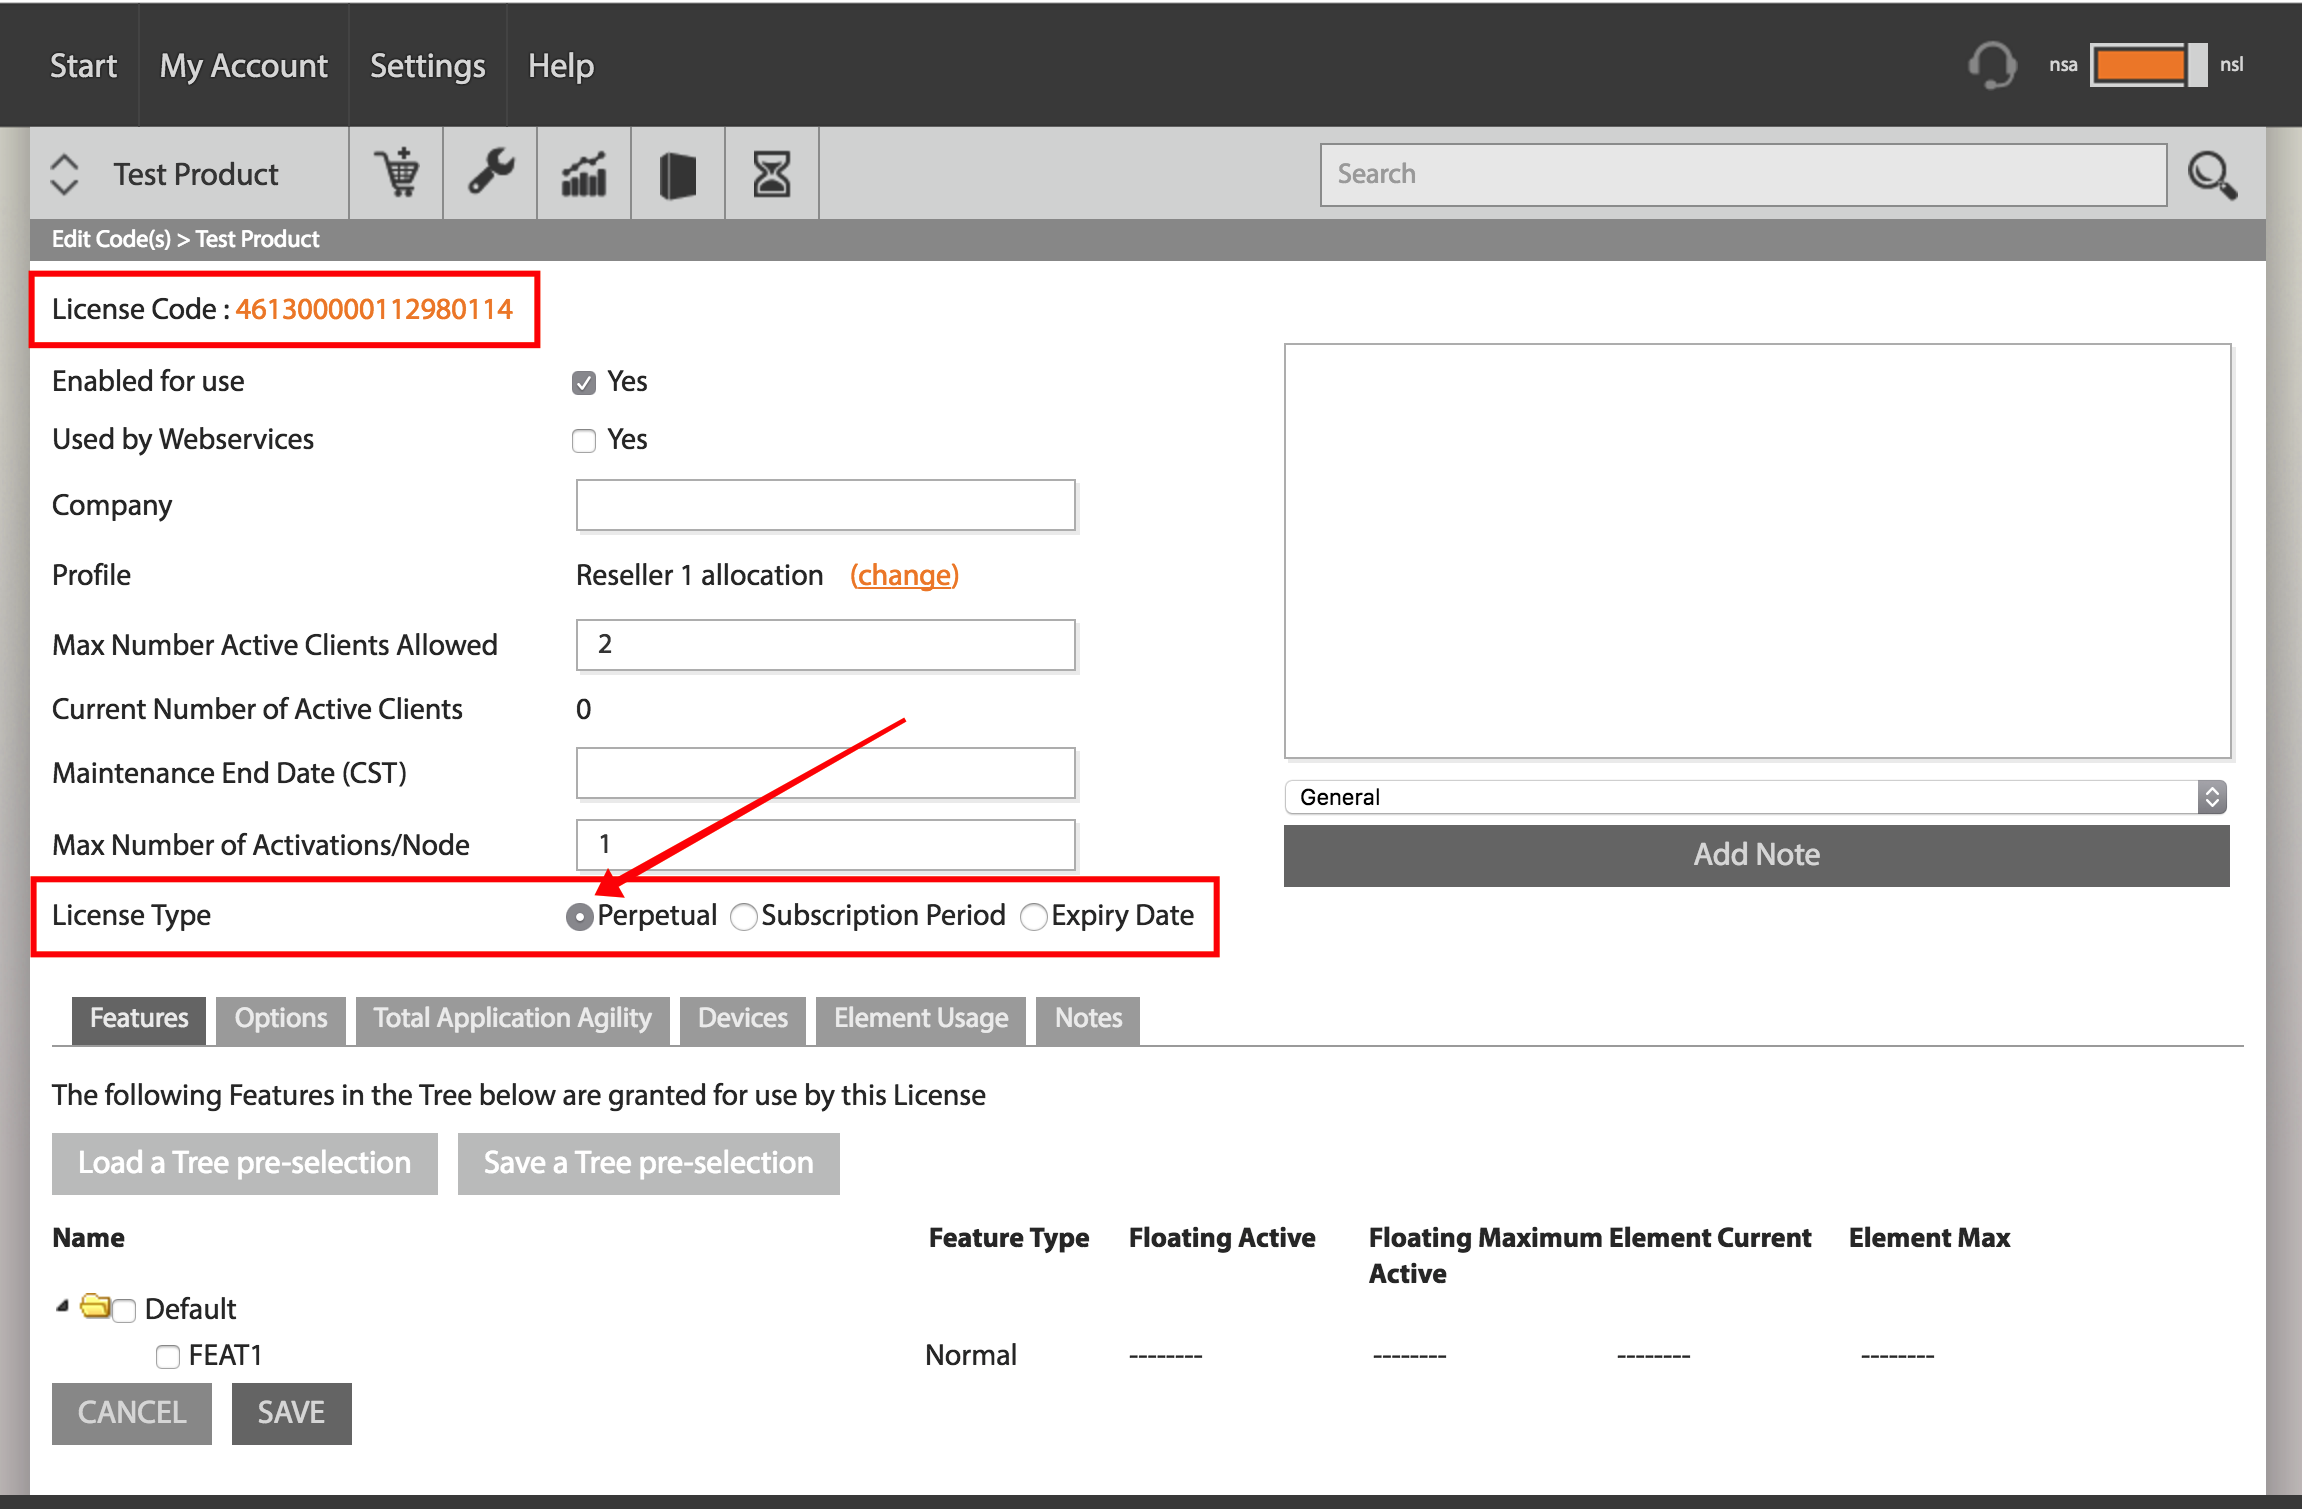
Task: Toggle the nsa/nsl orange switch
Action: 2148,65
